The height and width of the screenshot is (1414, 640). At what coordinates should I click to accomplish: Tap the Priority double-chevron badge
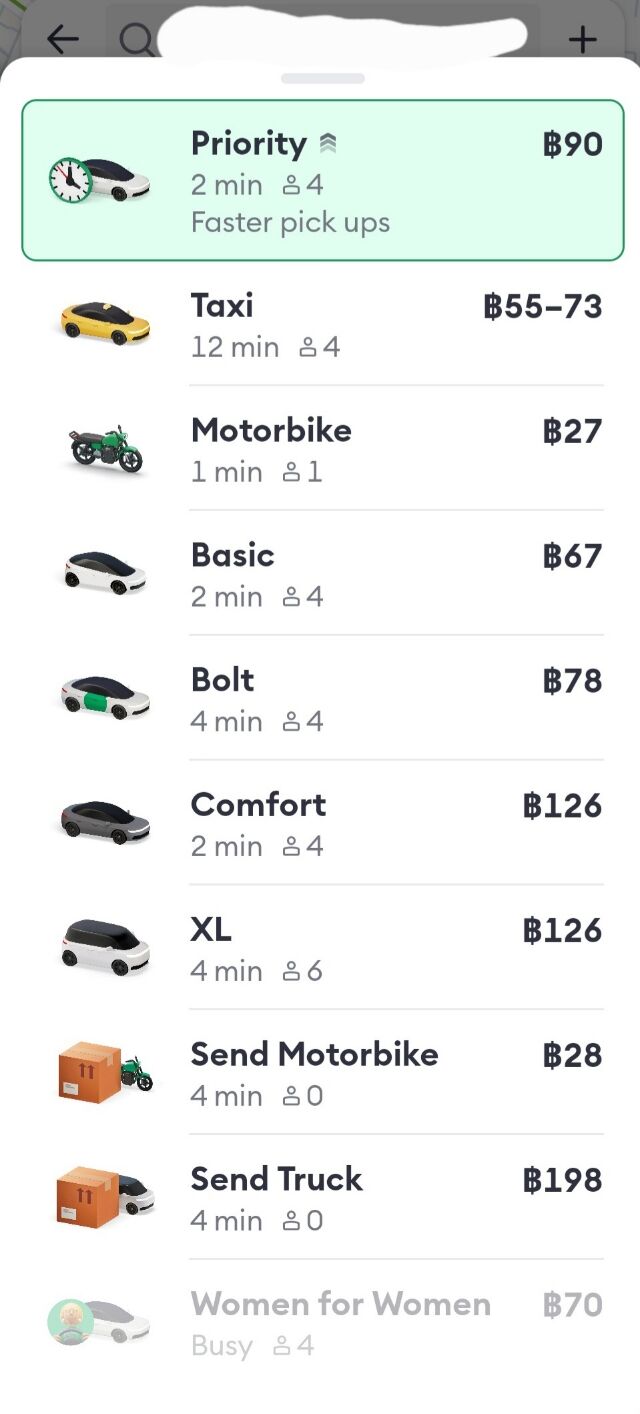coord(328,145)
